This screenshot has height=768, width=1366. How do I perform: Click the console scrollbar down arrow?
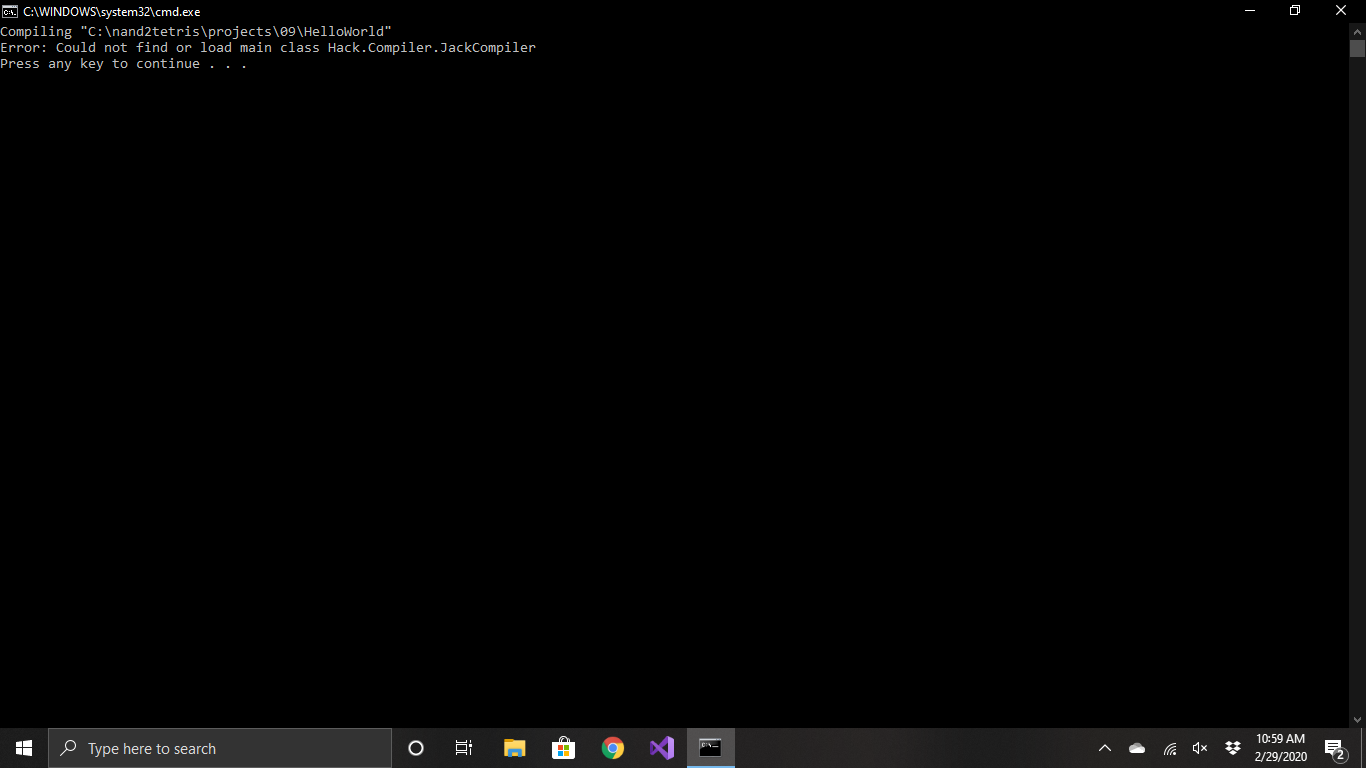coord(1357,719)
